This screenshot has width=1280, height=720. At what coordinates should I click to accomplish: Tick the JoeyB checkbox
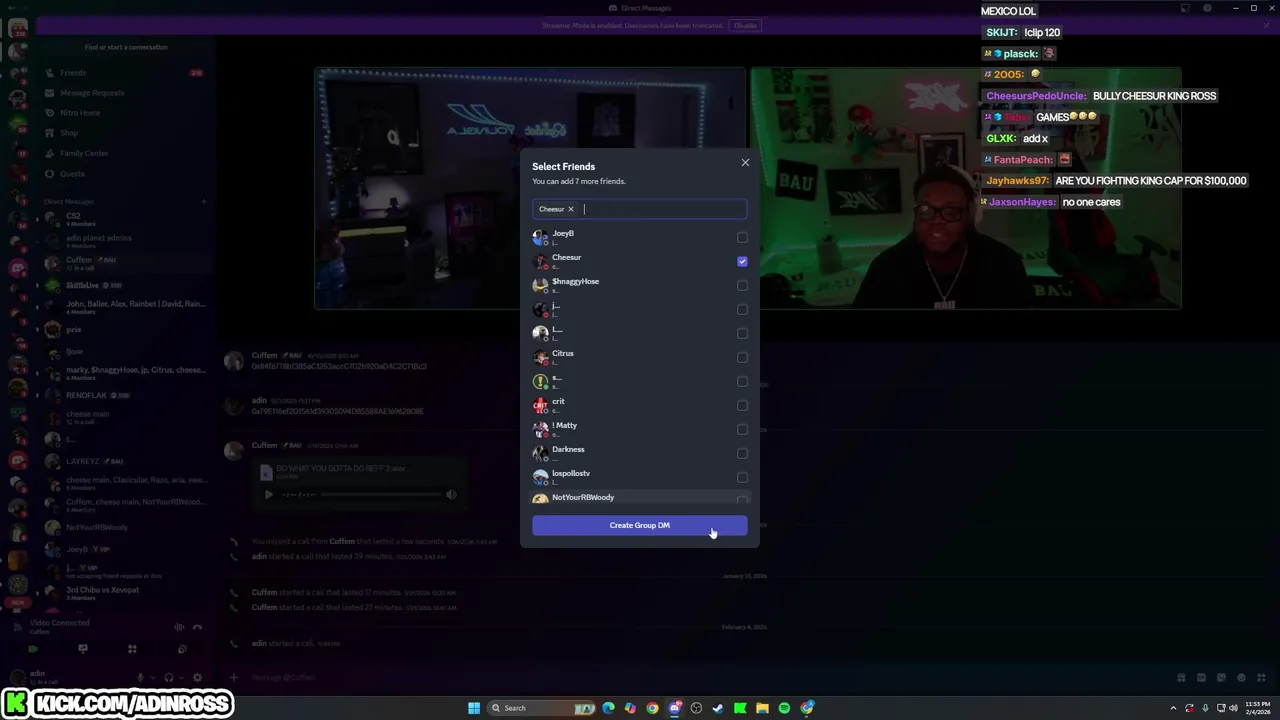point(742,237)
